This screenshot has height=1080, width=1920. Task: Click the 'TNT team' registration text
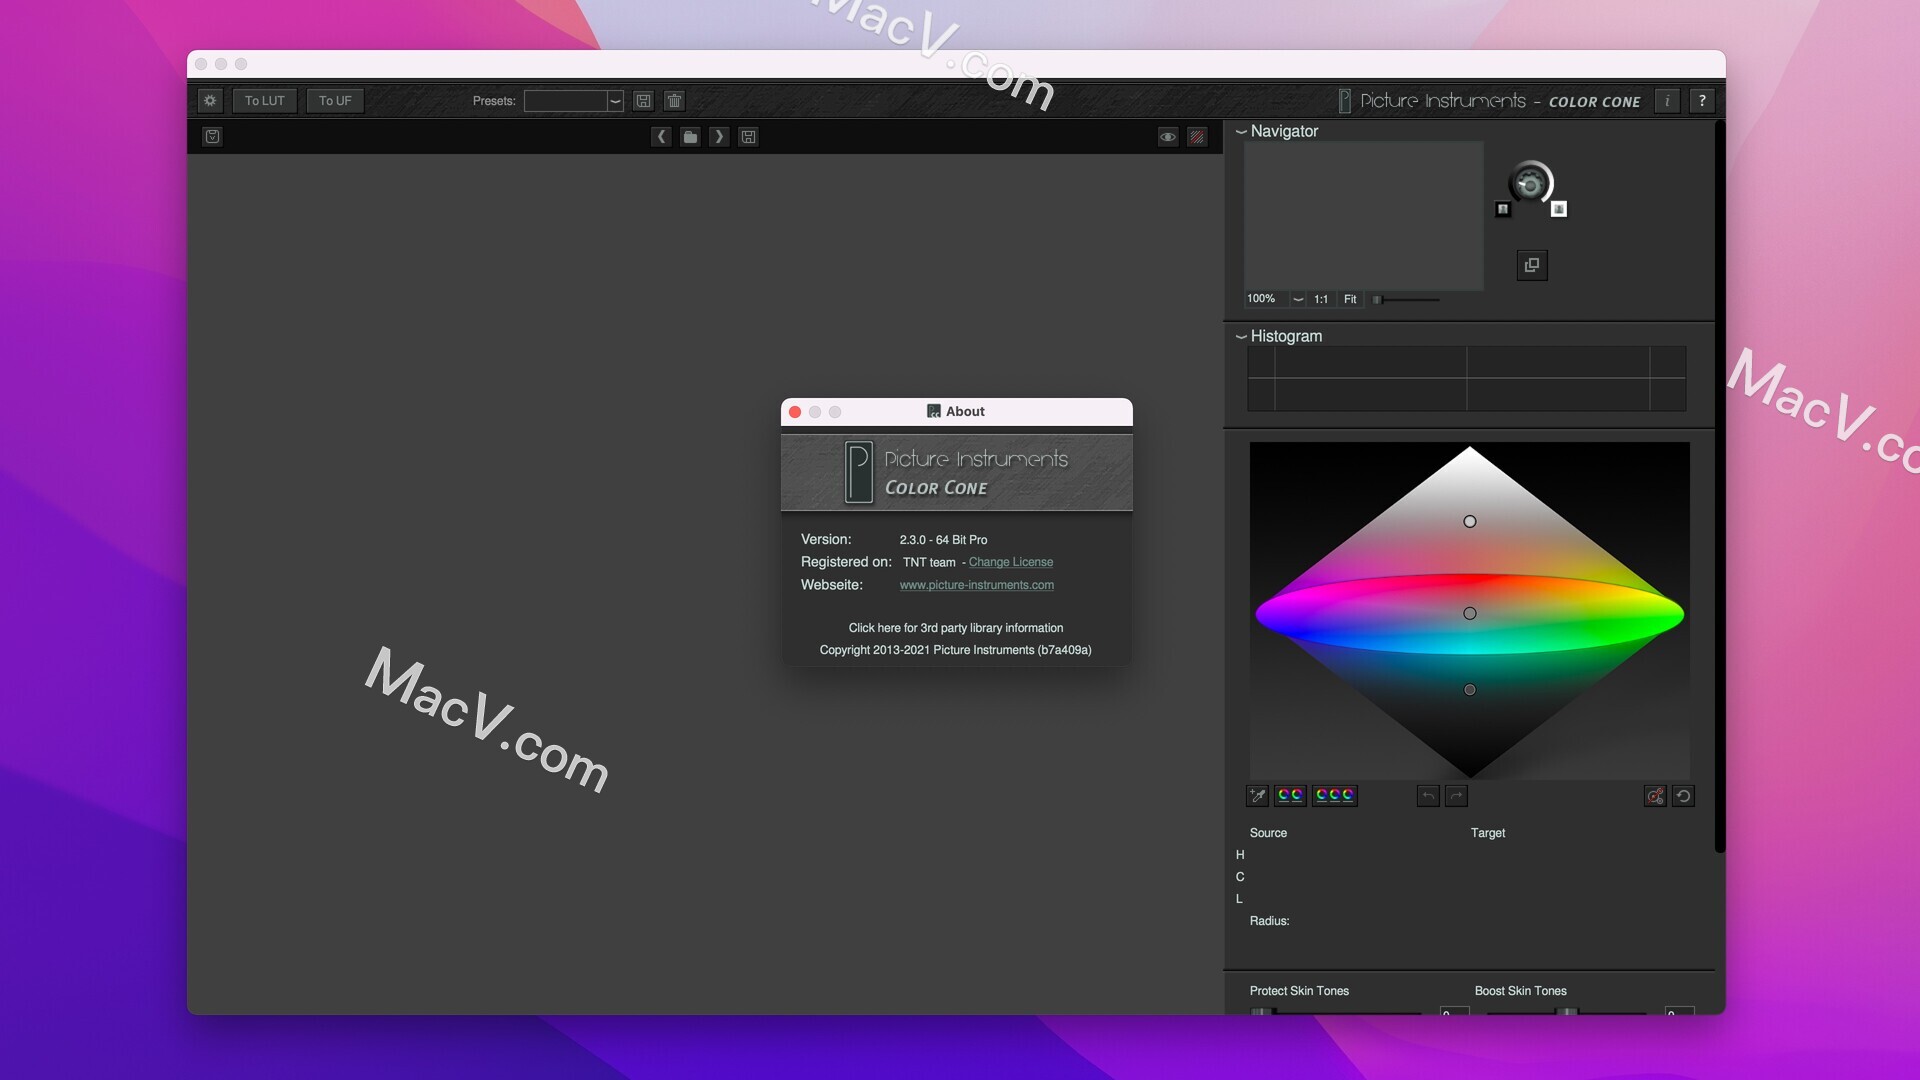[x=929, y=563]
